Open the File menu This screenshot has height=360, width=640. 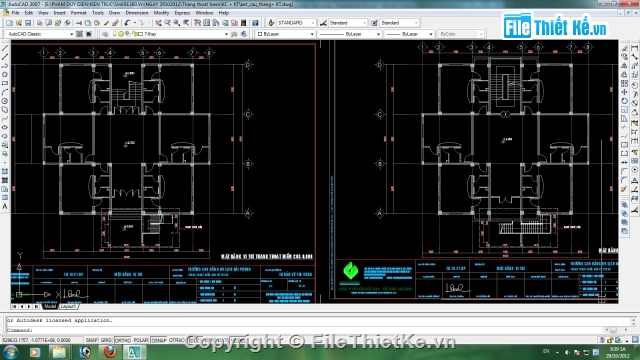(x=16, y=13)
